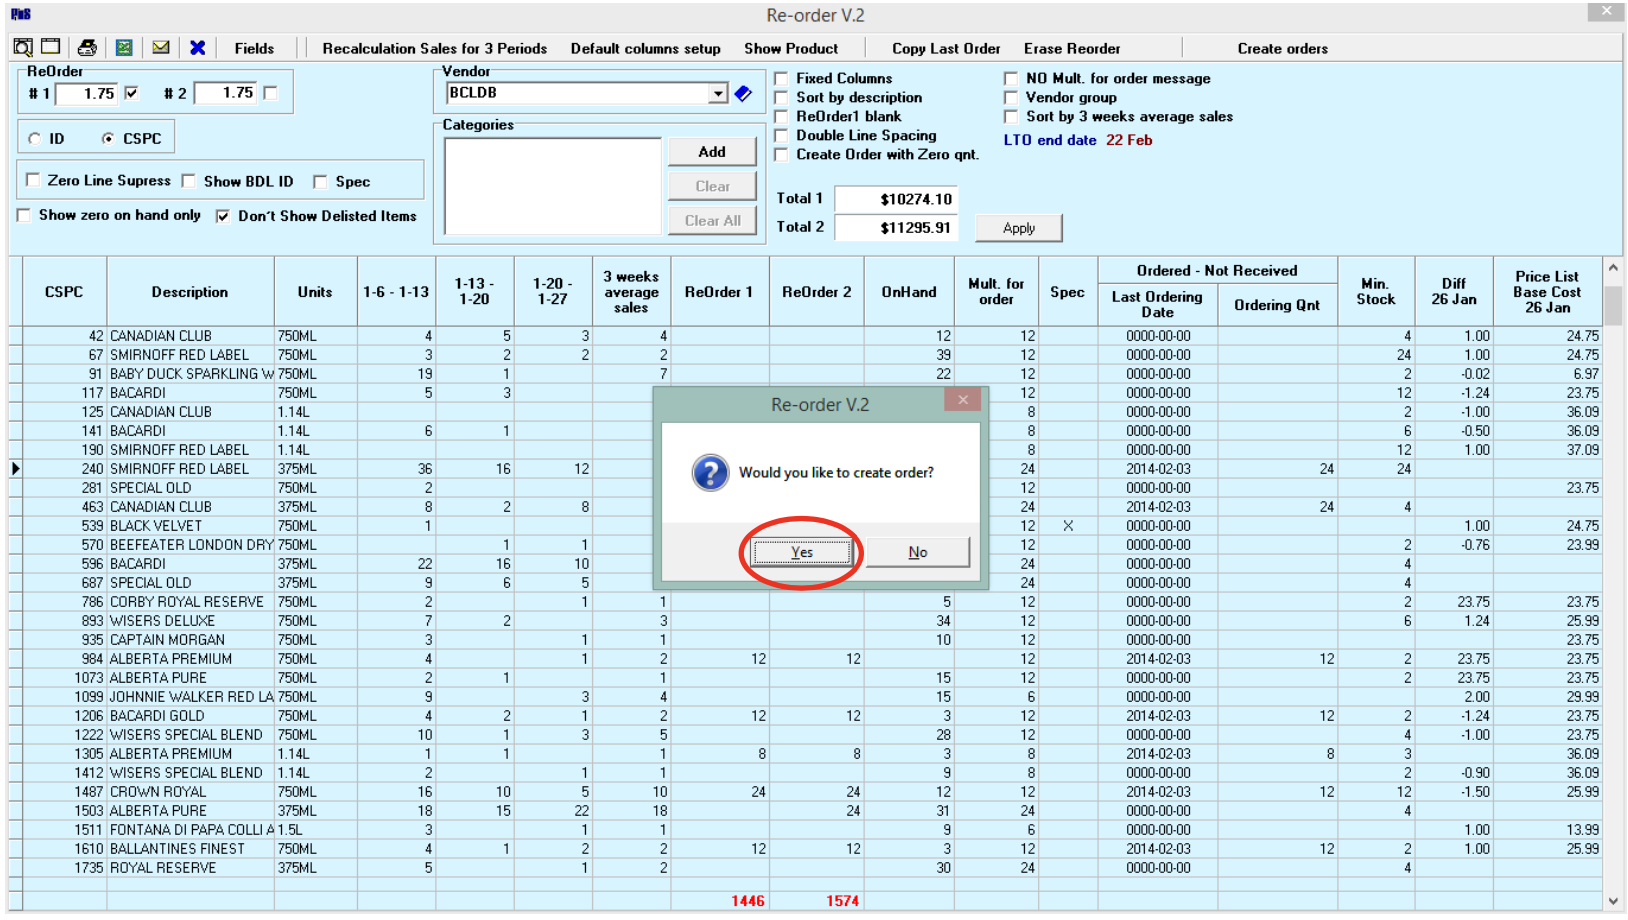Enable Zero Line Supress checkbox
The height and width of the screenshot is (920, 1628).
(x=33, y=180)
